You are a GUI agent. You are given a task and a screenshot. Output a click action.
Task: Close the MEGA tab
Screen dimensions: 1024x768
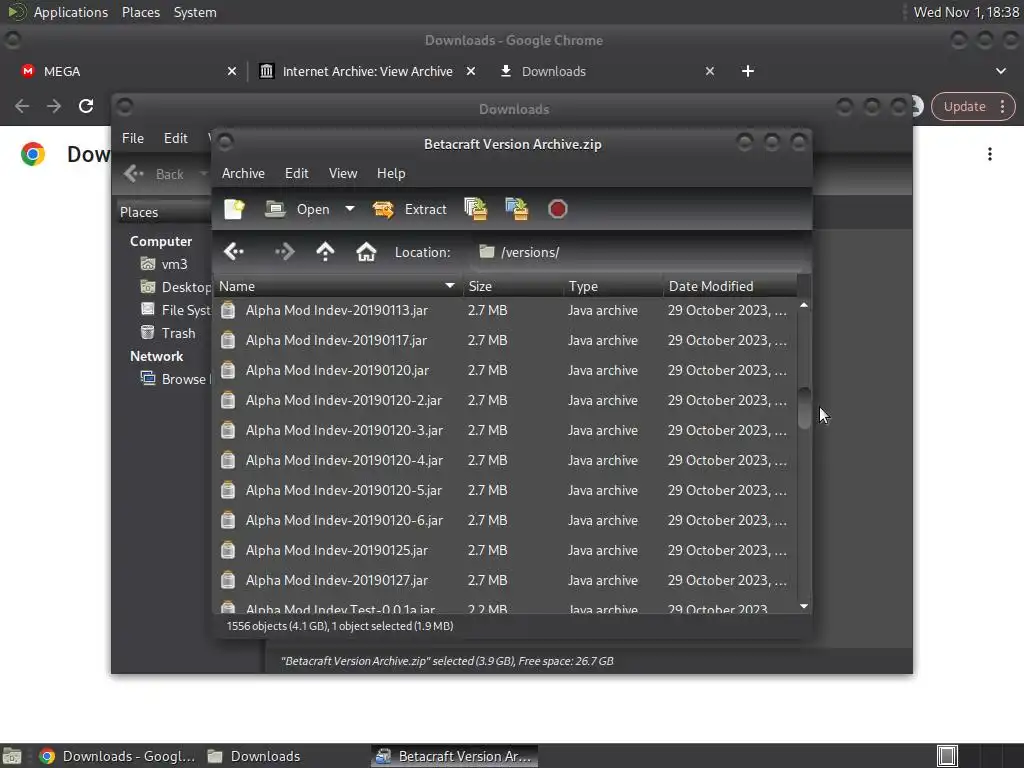point(232,71)
